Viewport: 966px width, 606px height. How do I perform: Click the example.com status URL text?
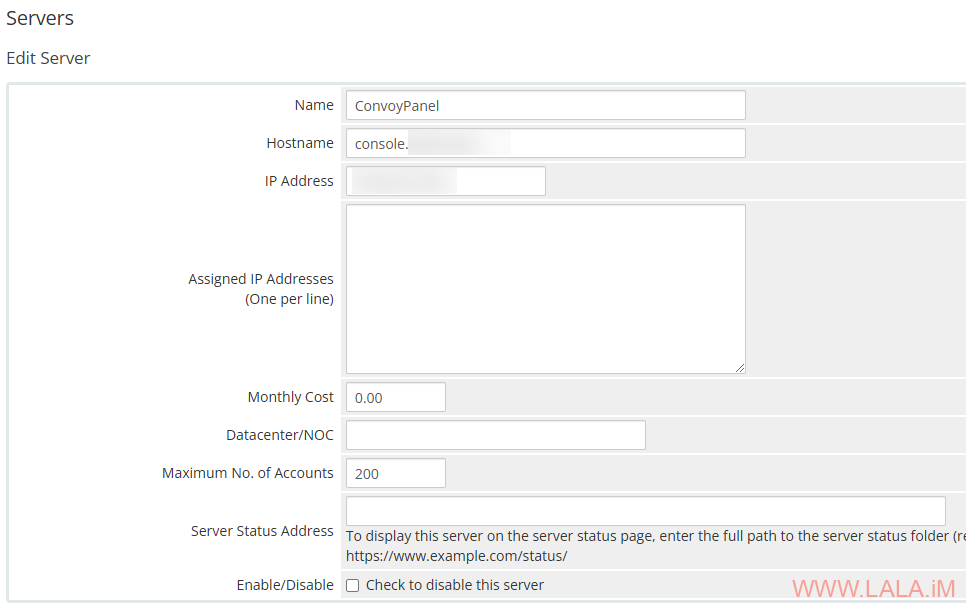pyautogui.click(x=457, y=555)
